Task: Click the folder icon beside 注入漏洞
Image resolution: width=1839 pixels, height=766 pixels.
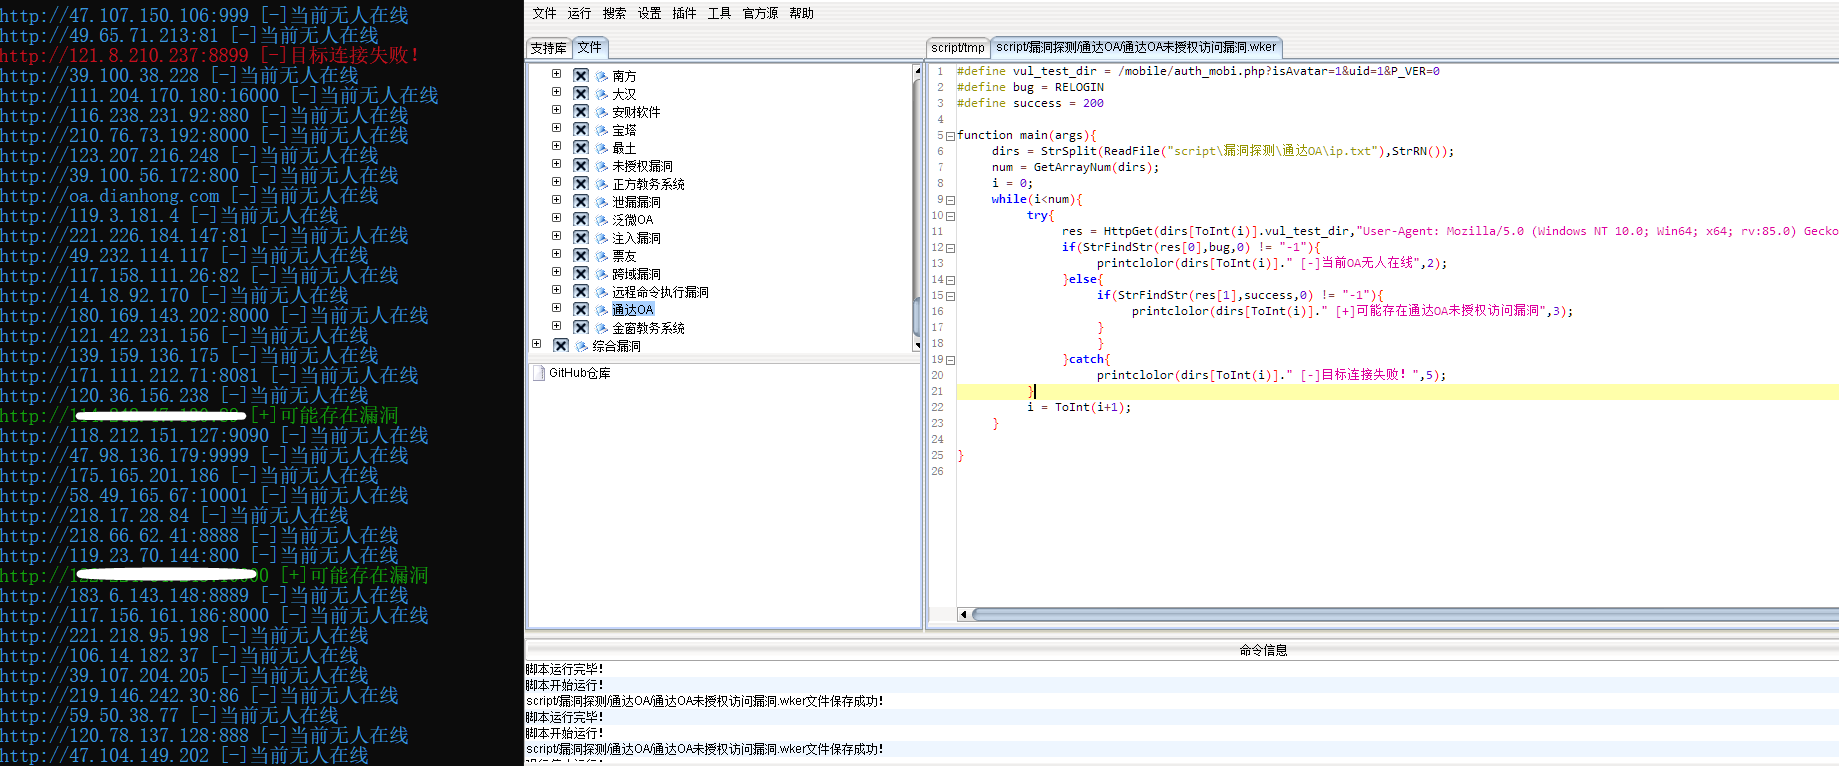Action: pyautogui.click(x=602, y=238)
